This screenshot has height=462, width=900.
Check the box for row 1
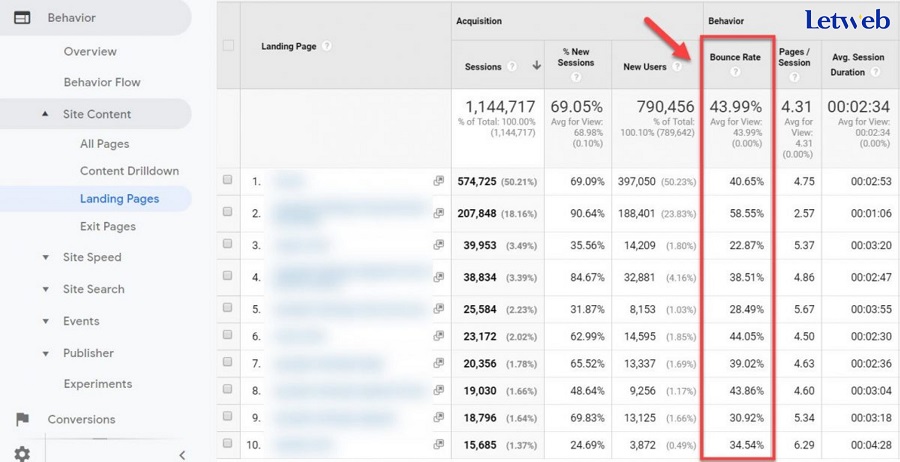228,180
